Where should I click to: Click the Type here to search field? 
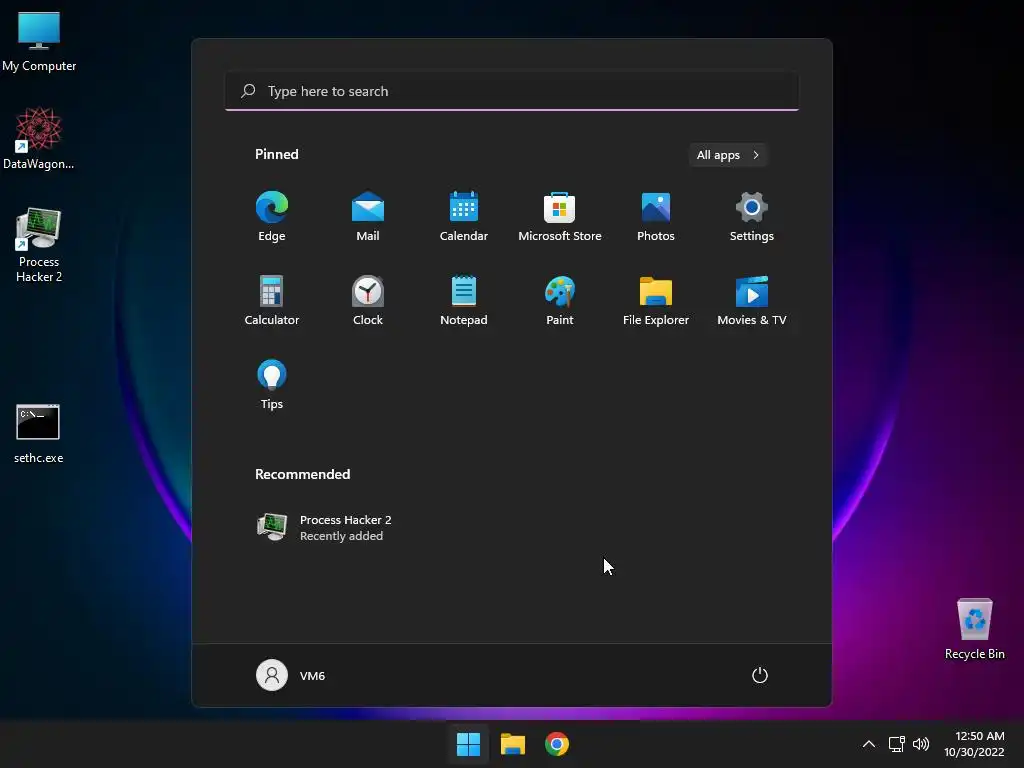click(x=512, y=91)
